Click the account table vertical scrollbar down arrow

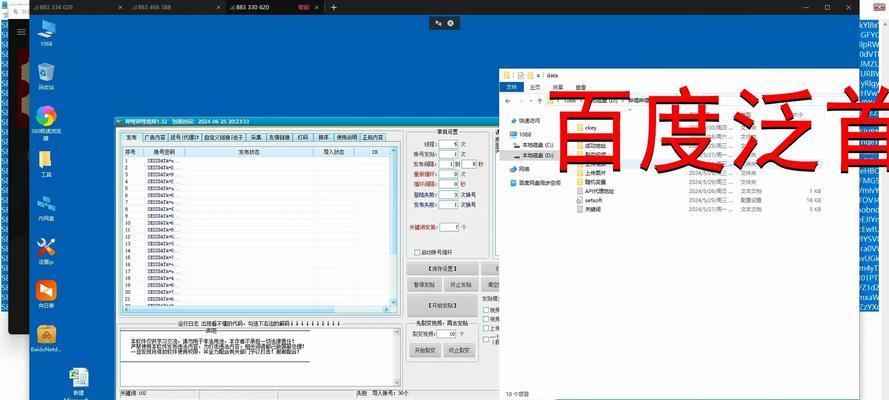click(x=393, y=302)
